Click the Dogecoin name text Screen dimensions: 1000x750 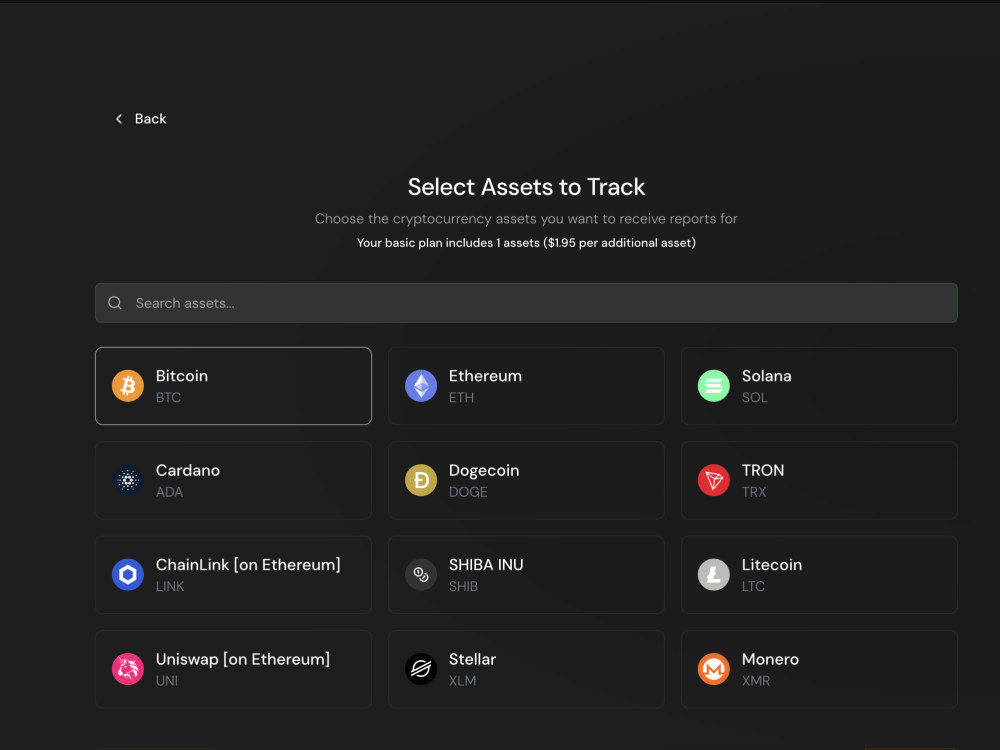tap(484, 470)
